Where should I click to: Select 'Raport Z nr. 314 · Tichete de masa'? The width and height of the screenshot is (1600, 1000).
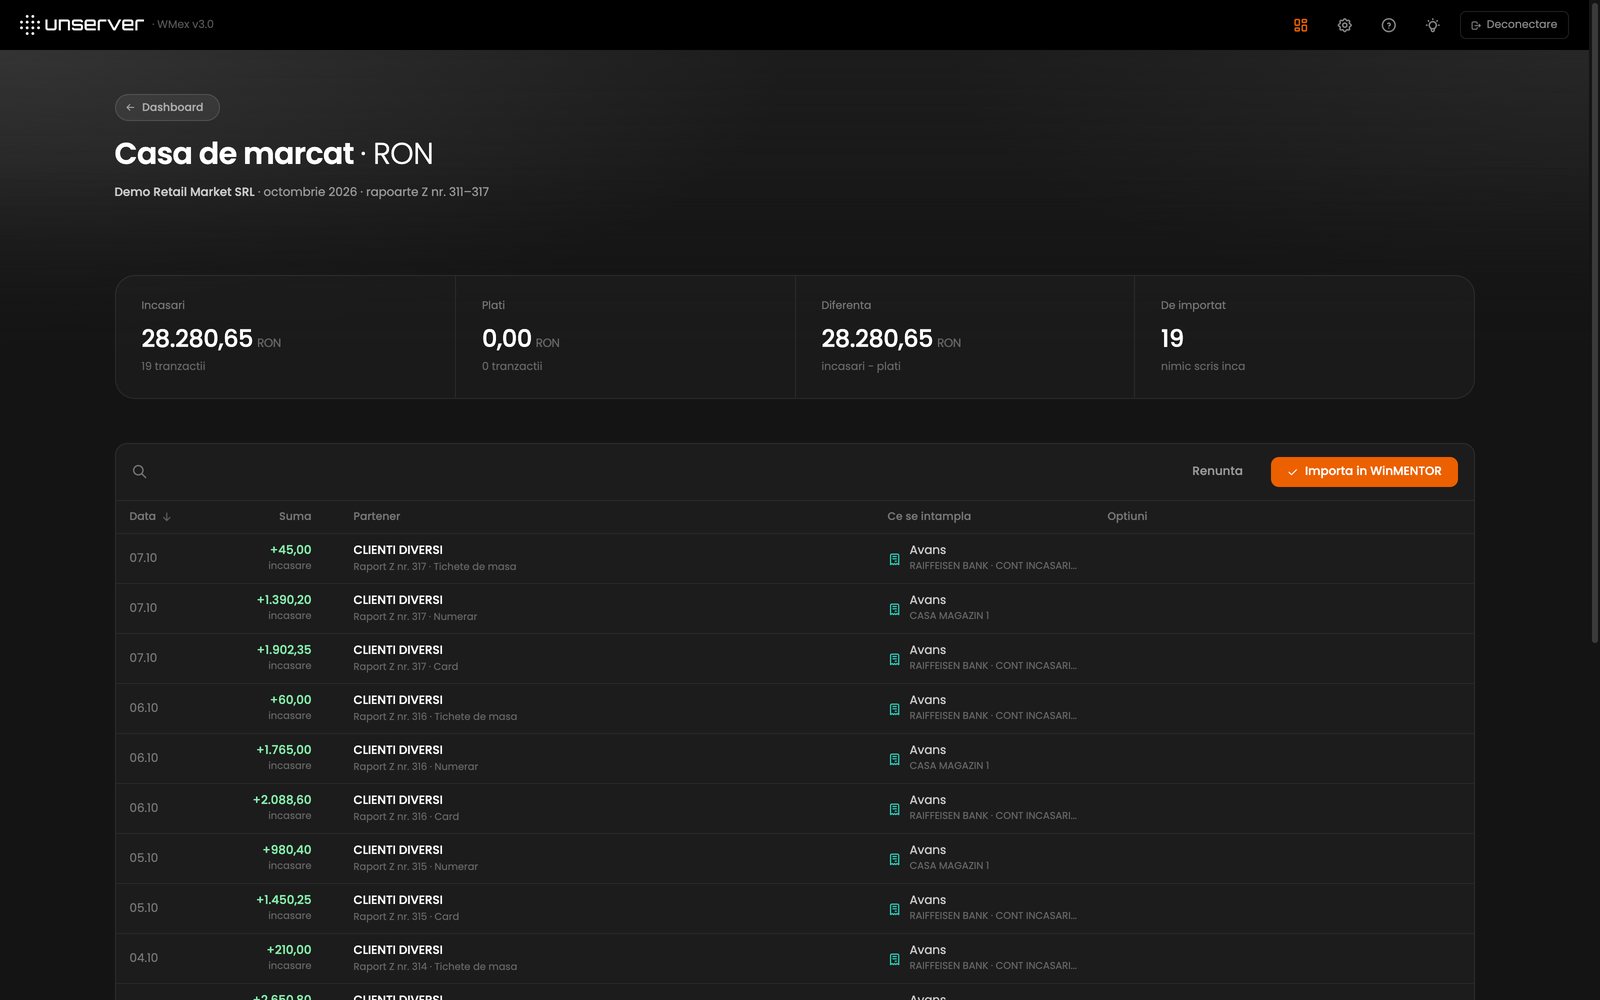(x=435, y=967)
